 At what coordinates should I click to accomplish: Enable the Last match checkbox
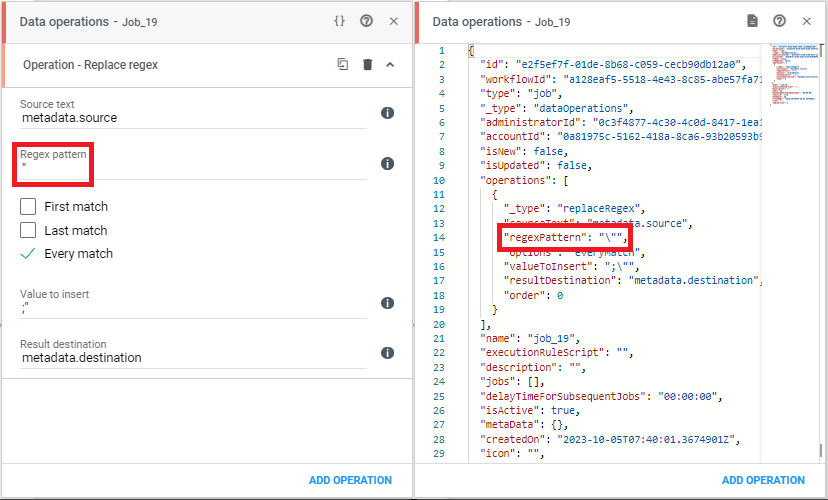28,230
